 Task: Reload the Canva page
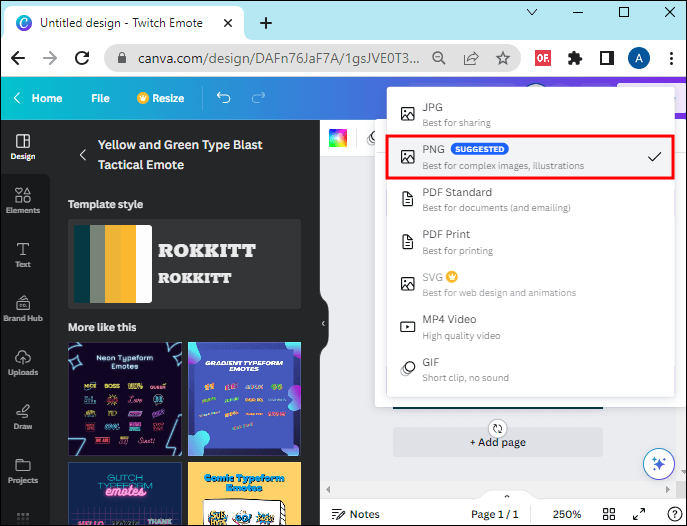coord(82,58)
